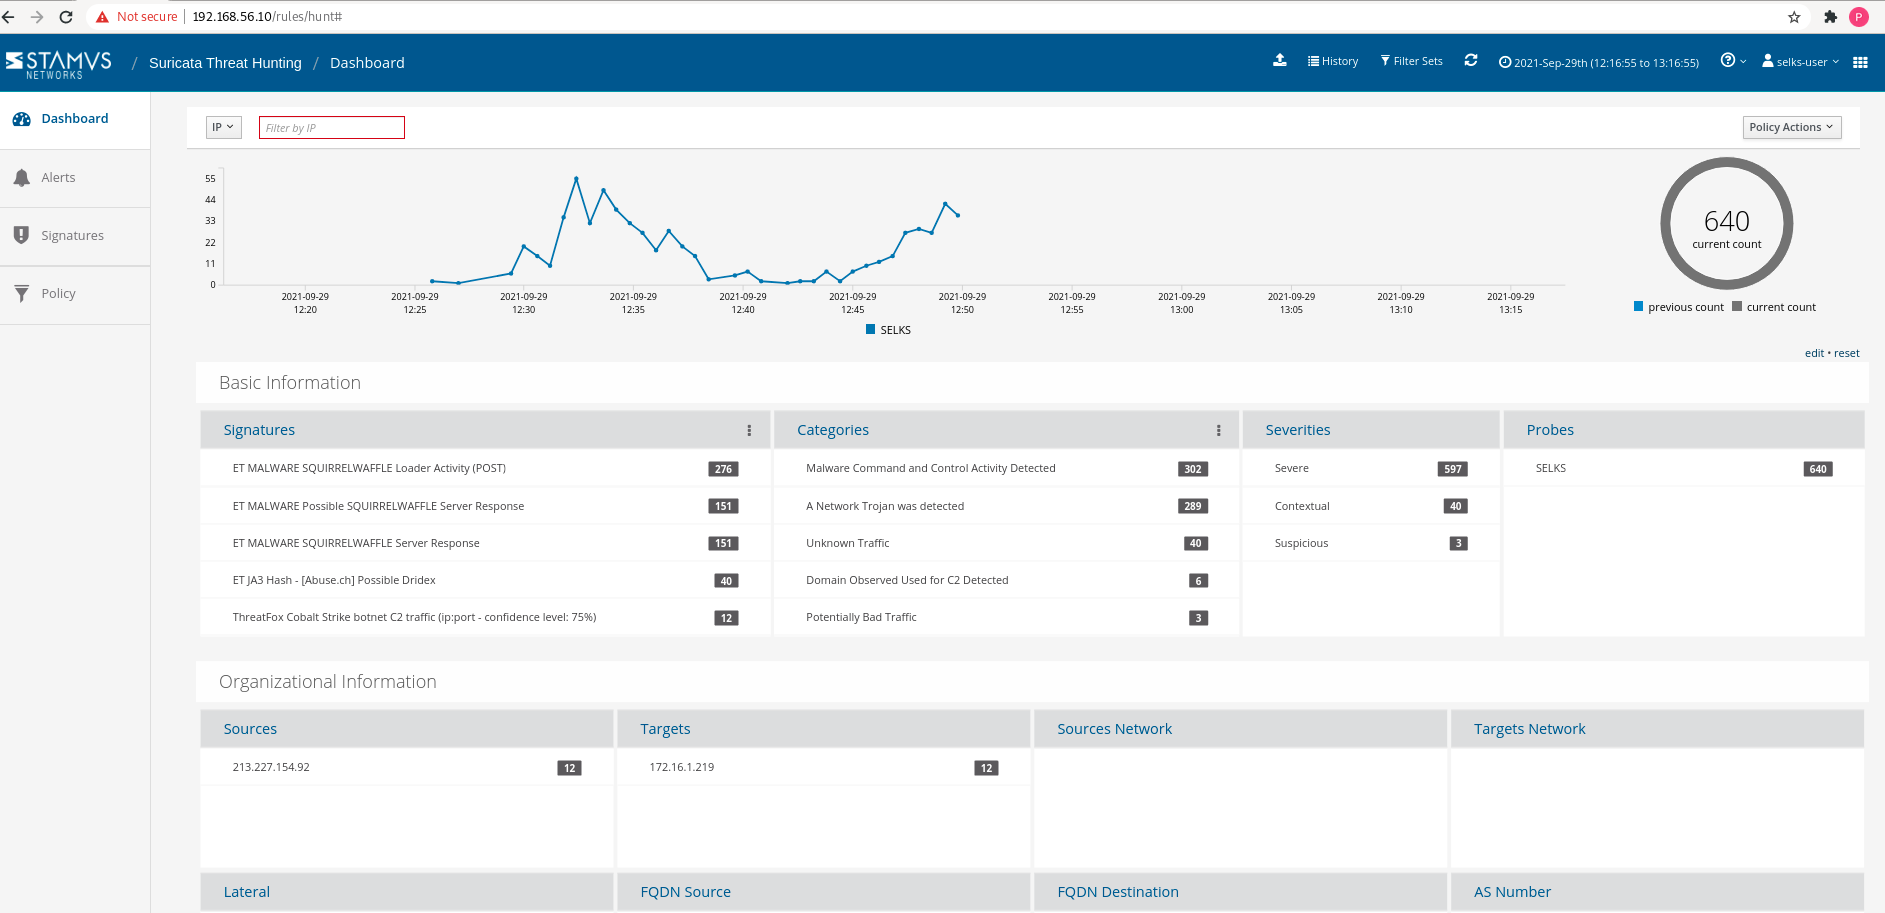Screen dimensions: 1885x913
Task: Open the Policy section from the sidebar
Action: click(58, 293)
